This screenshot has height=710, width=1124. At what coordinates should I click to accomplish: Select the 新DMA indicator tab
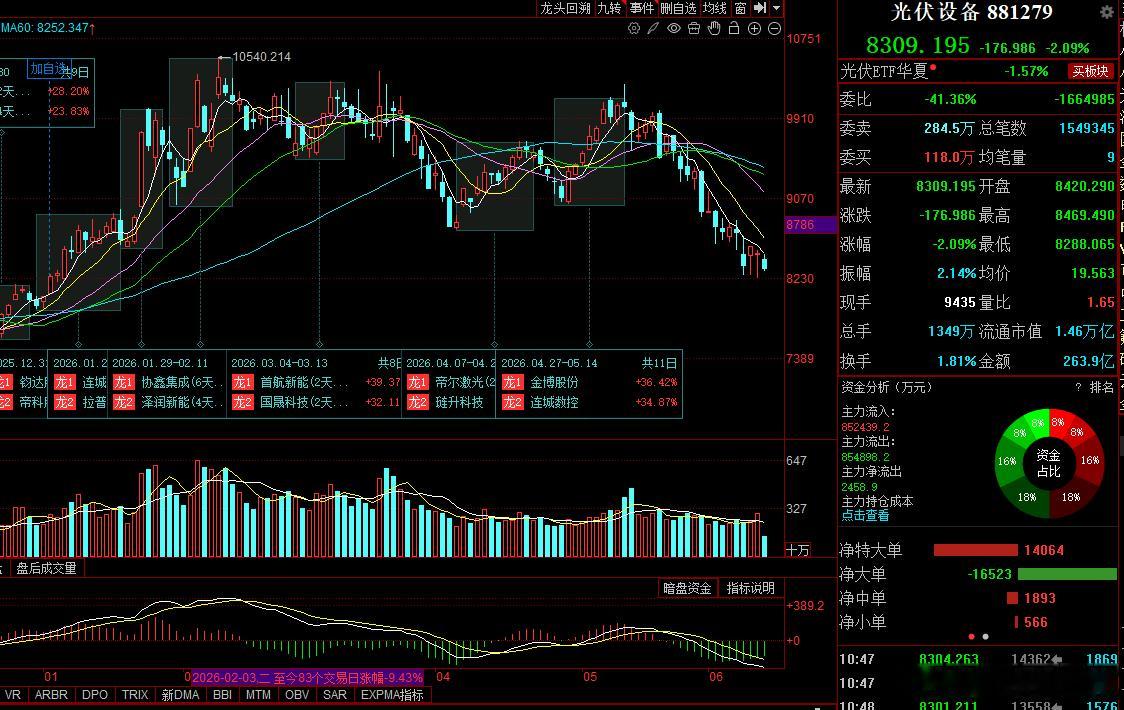[x=181, y=694]
